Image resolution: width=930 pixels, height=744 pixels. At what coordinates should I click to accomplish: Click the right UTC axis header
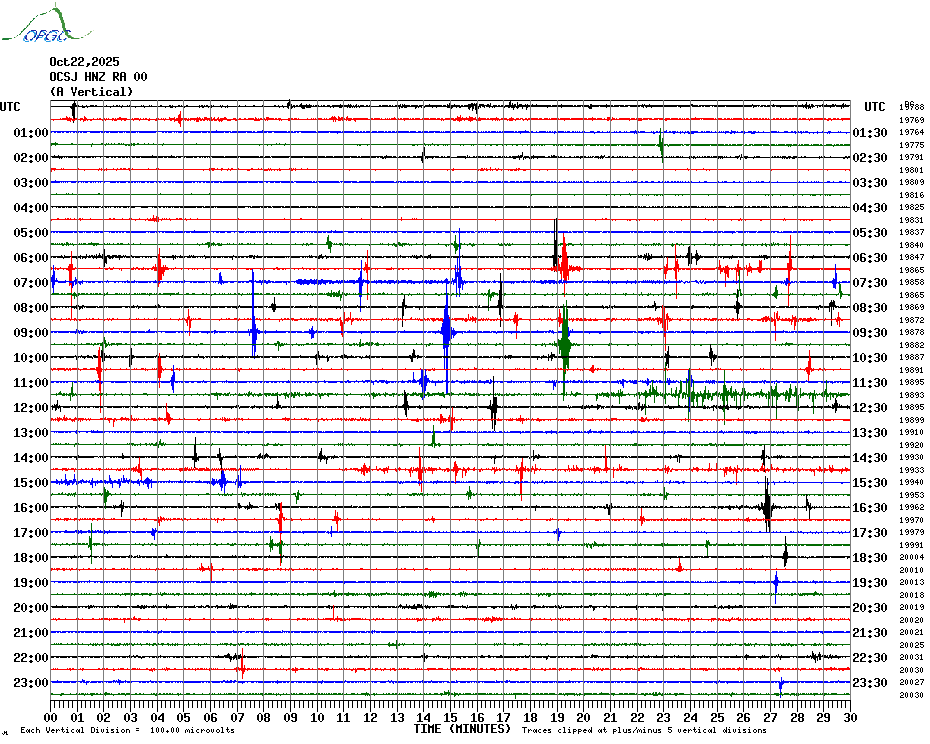(x=875, y=107)
